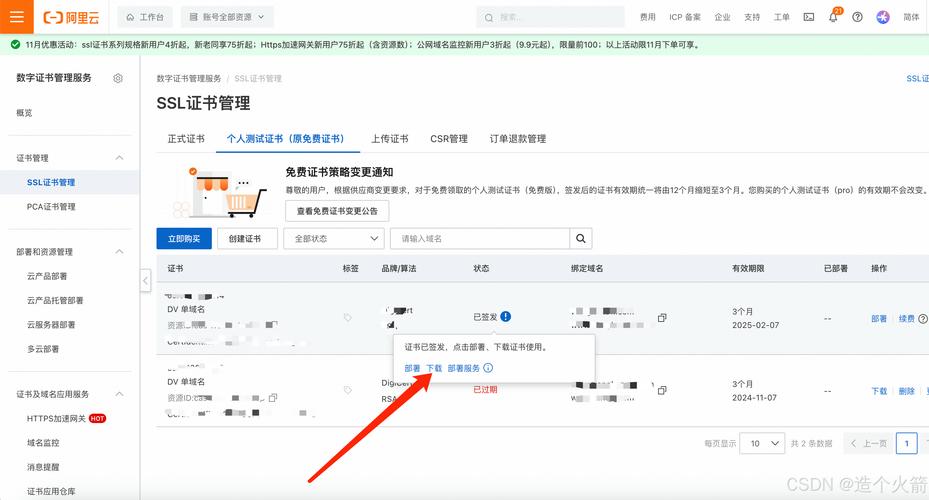Open the 支持 menu
This screenshot has width=929, height=500.
tap(752, 17)
